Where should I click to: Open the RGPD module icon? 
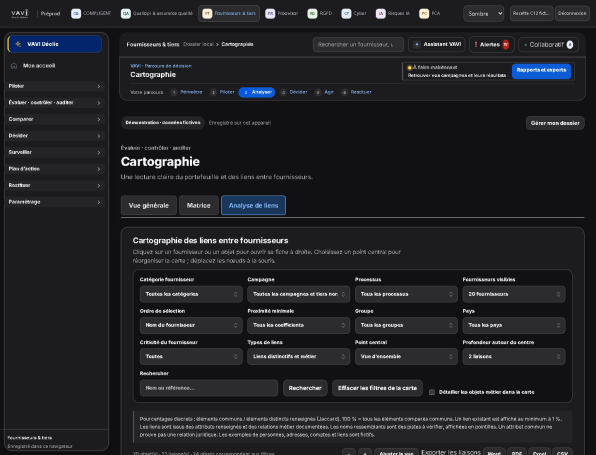[x=312, y=14]
